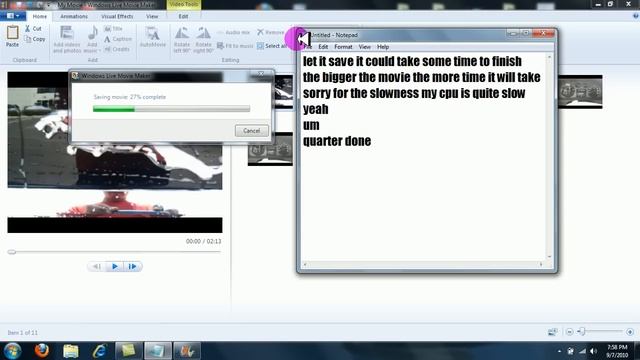Show hidden tray icons arrow
640x360 pixels.
[559, 351]
